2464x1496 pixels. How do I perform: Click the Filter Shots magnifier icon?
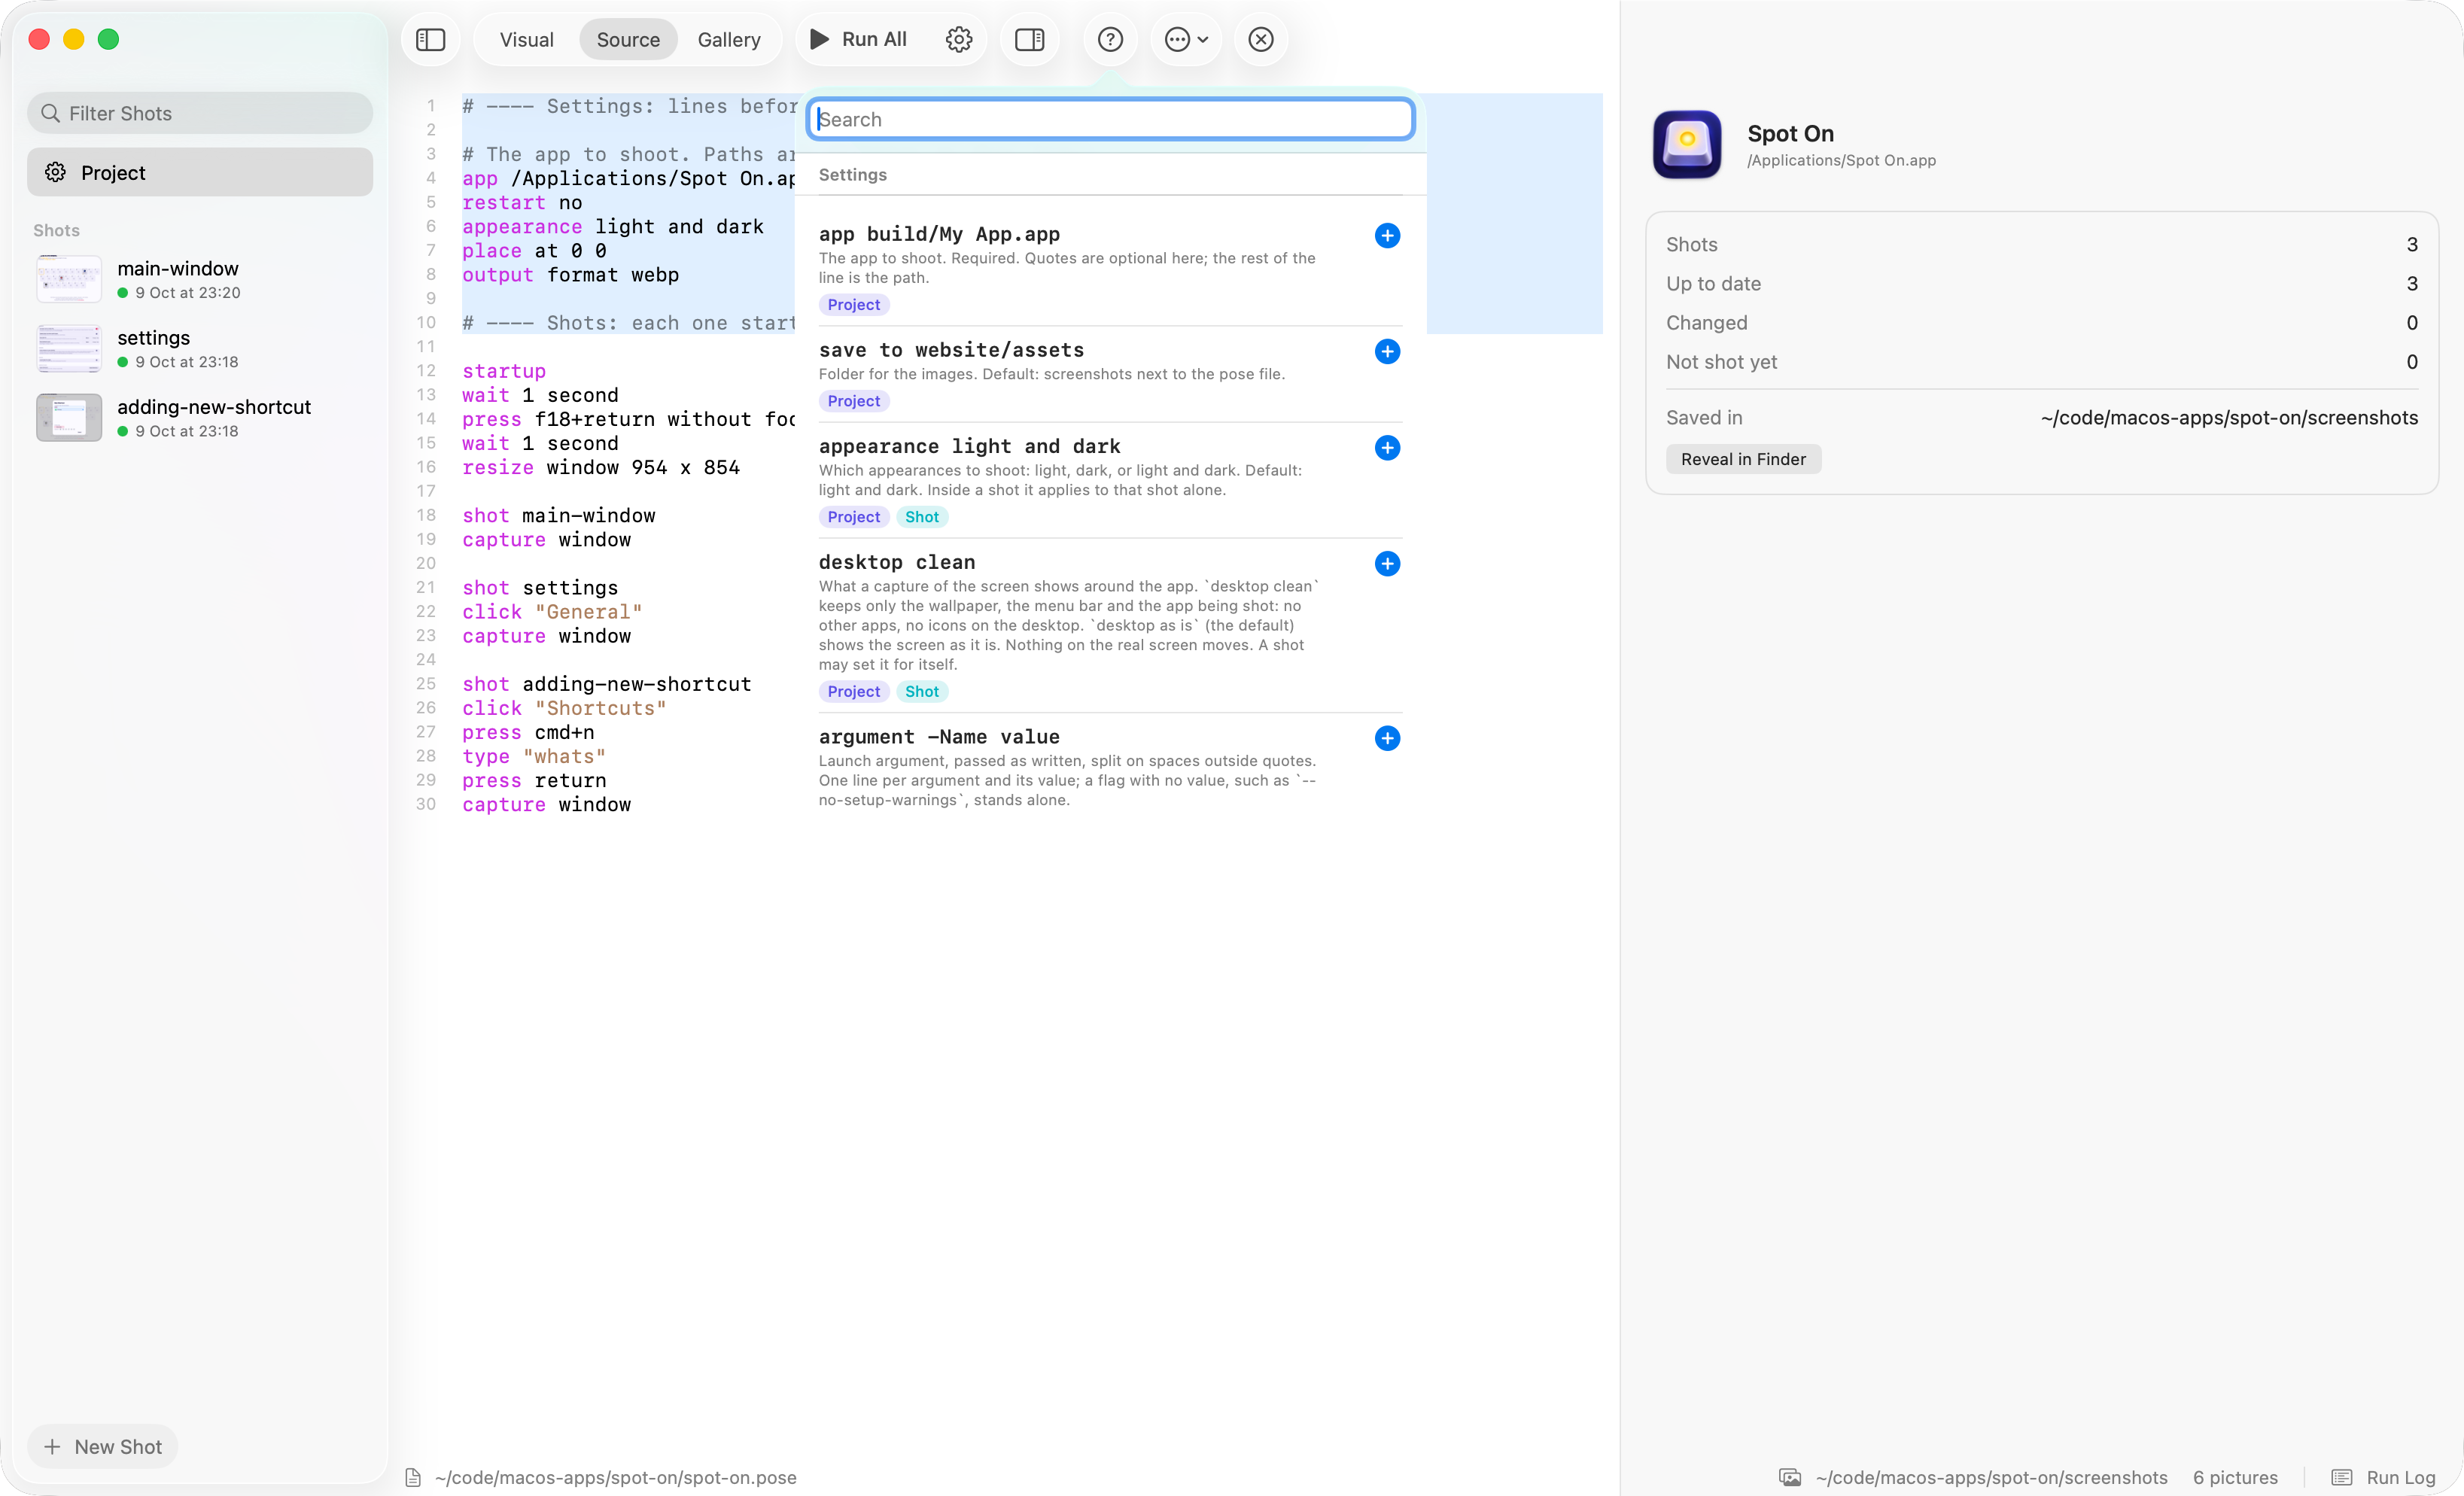50,113
